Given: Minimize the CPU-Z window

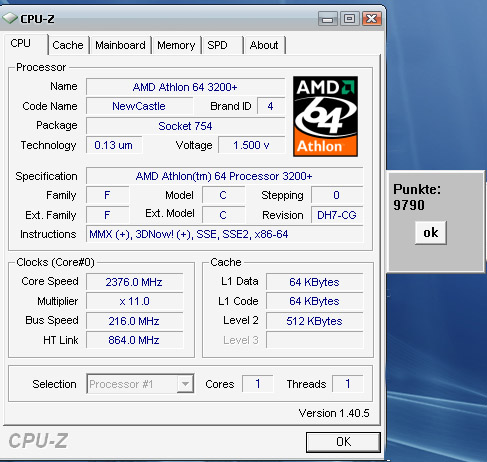Looking at the screenshot, I should pyautogui.click(x=328, y=19).
